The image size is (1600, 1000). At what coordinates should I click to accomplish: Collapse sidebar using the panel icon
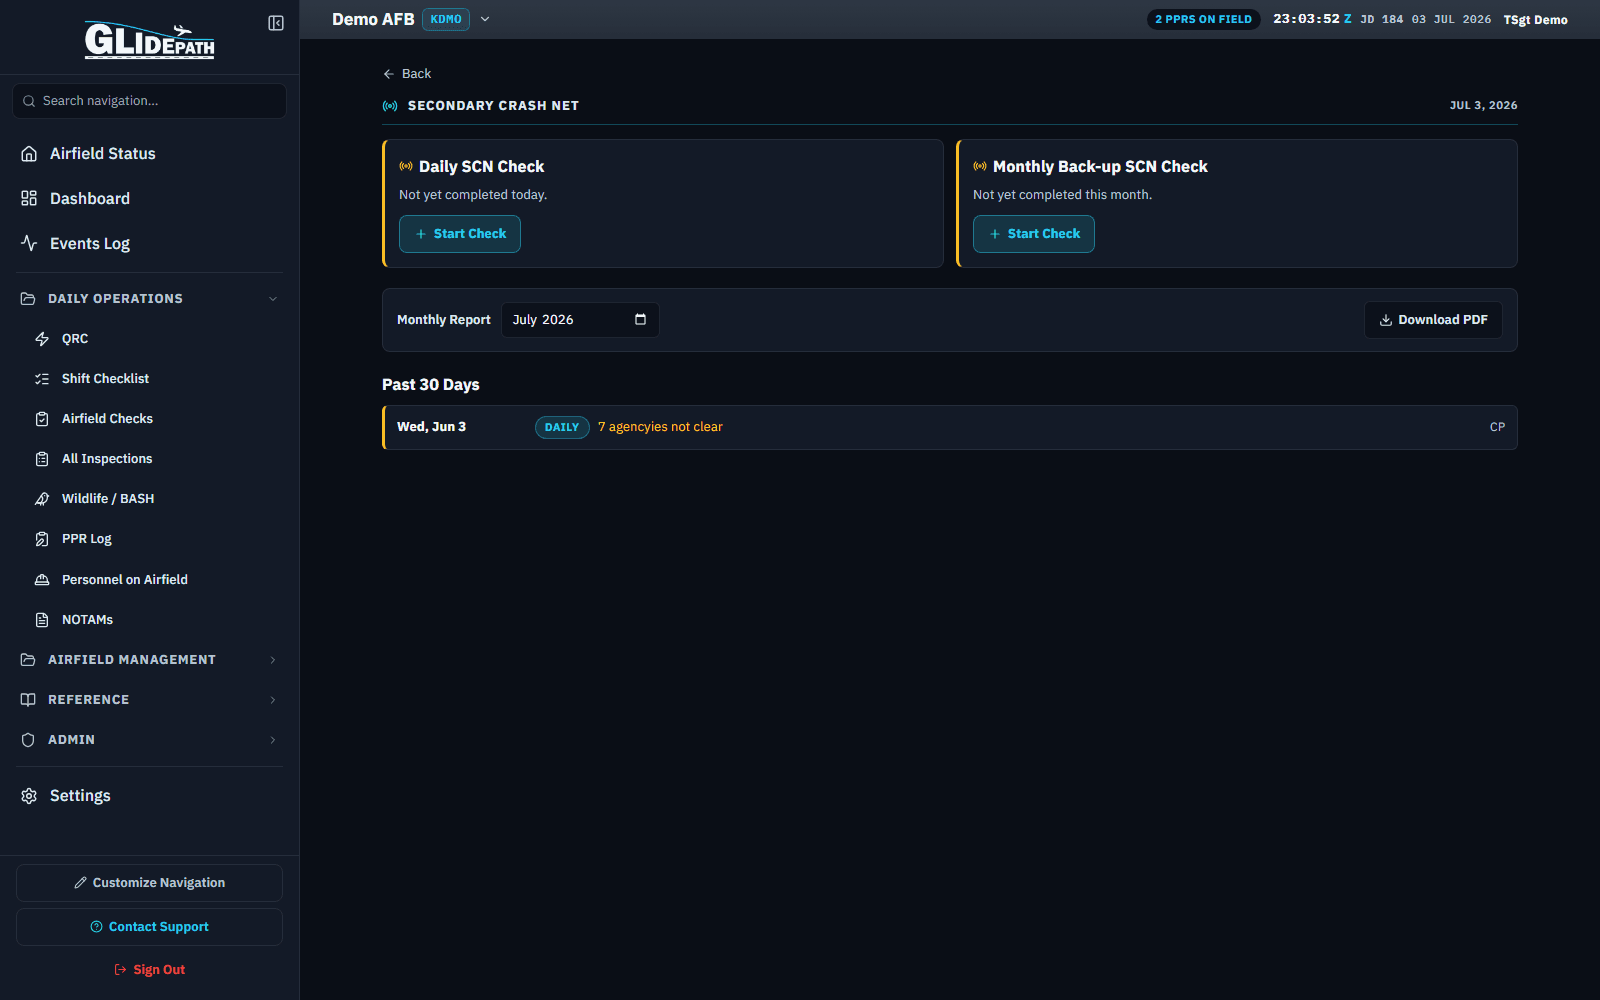276,23
